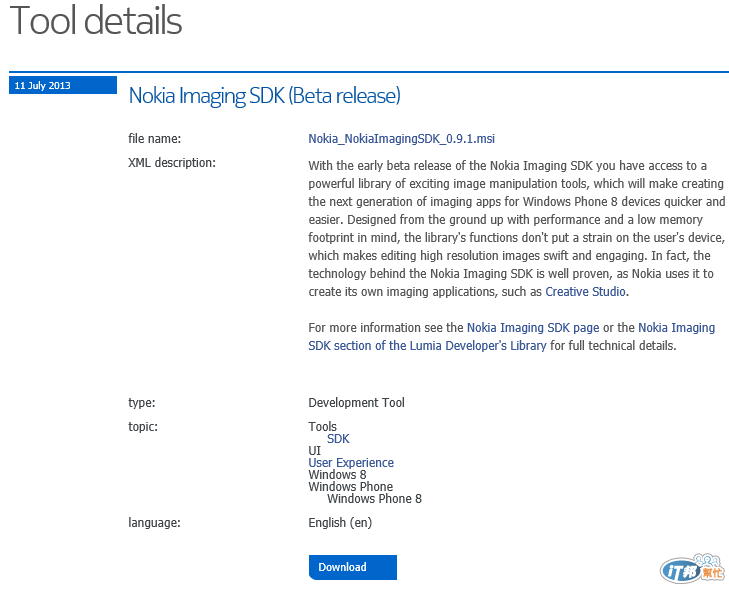Follow the Nokia Imaging SDK page link

pyautogui.click(x=533, y=328)
